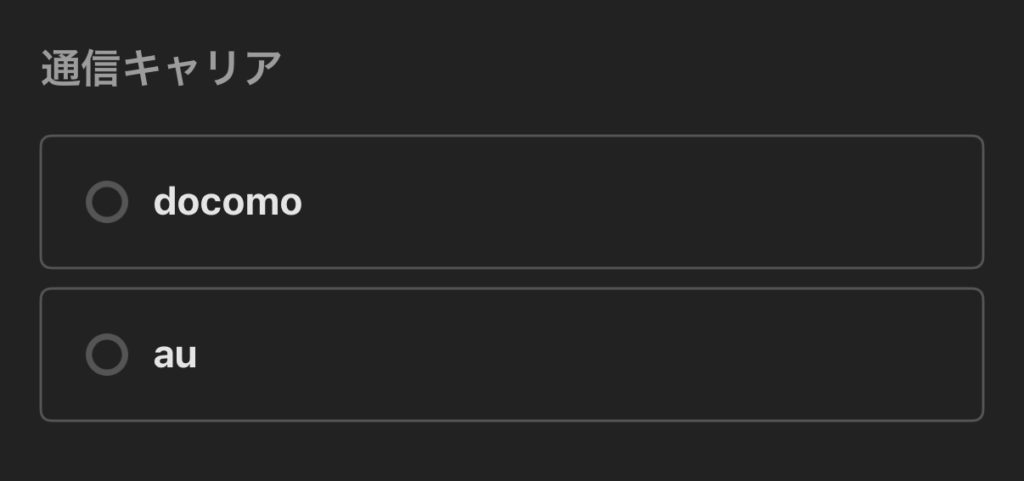Click the au label text

(x=175, y=355)
